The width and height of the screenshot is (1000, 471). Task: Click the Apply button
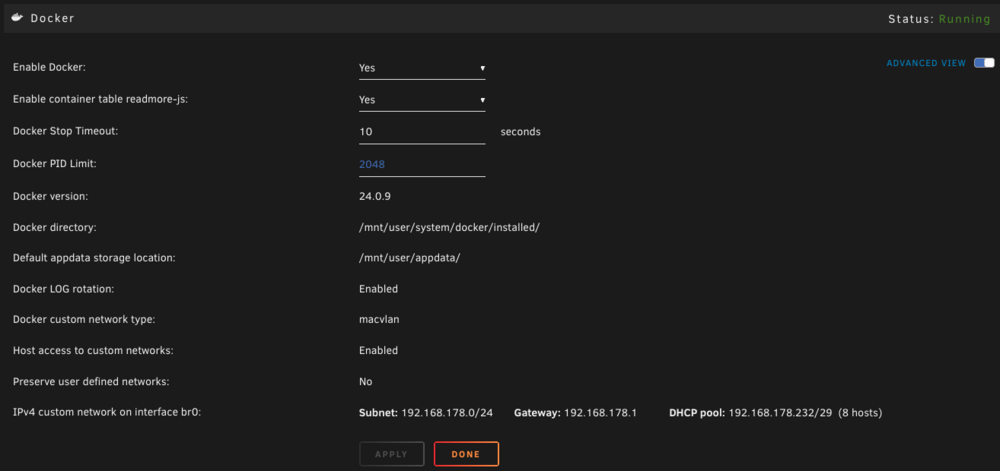[392, 454]
